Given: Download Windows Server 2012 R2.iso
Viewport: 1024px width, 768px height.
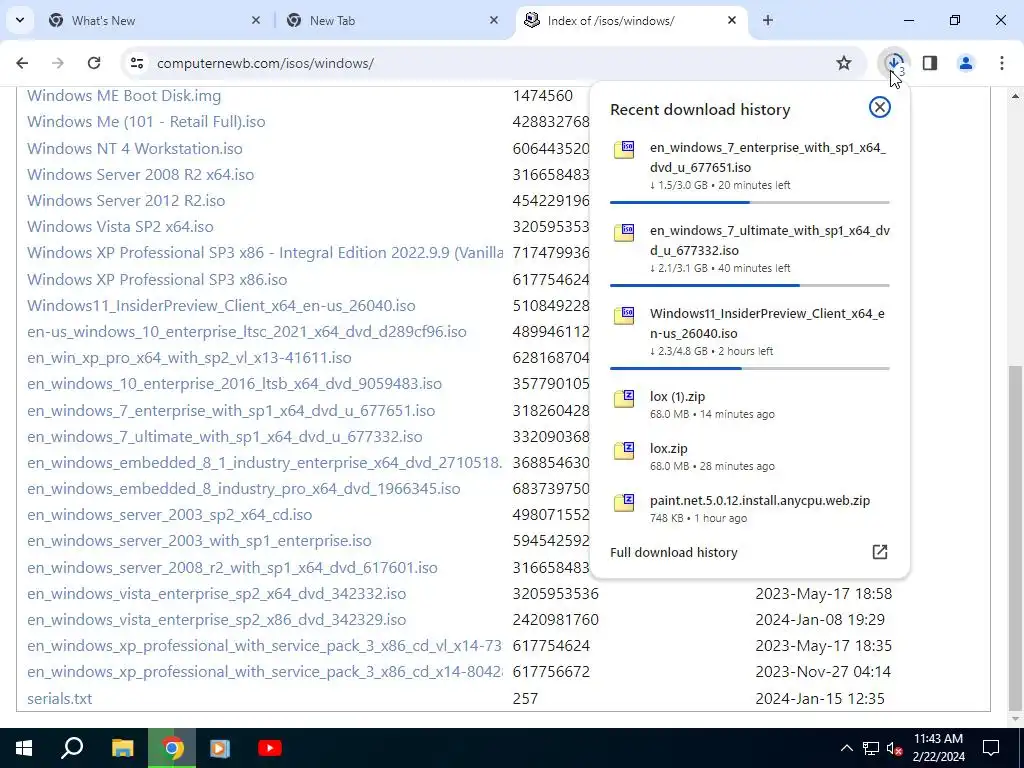Looking at the screenshot, I should tap(126, 200).
